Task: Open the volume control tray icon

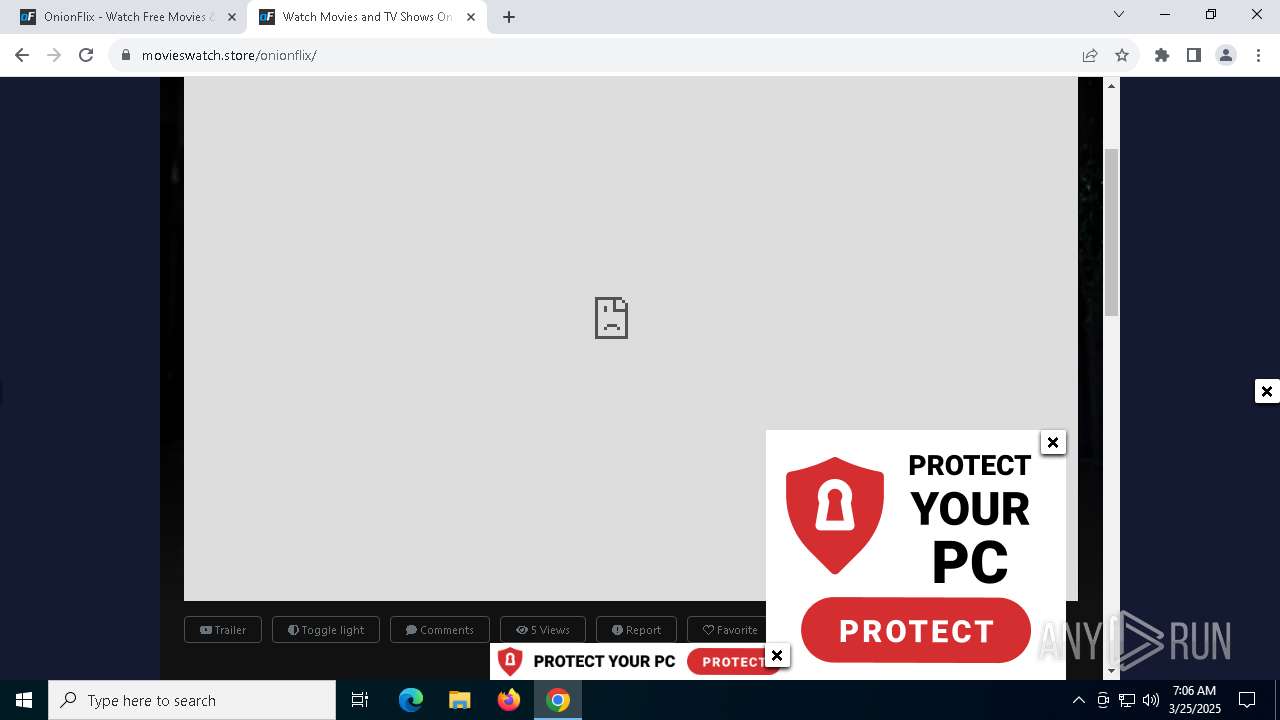Action: pyautogui.click(x=1151, y=700)
